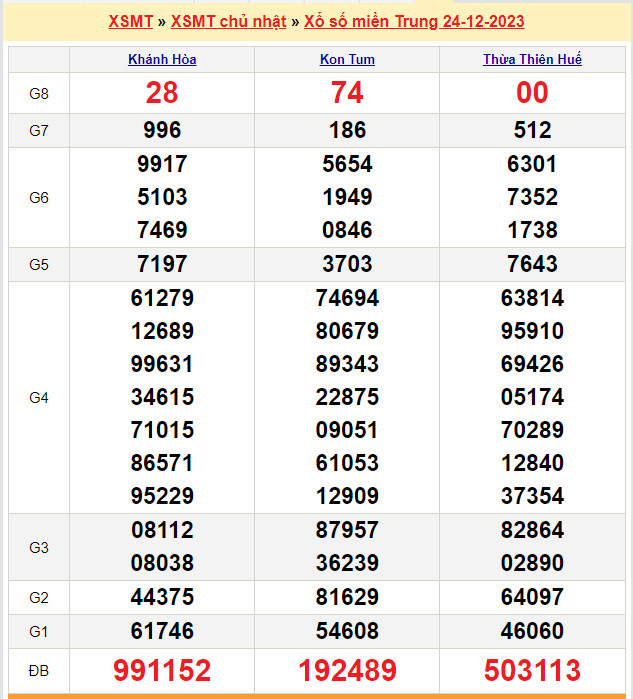Click Kon Tum G7 number 186
This screenshot has width=633, height=699.
point(347,130)
